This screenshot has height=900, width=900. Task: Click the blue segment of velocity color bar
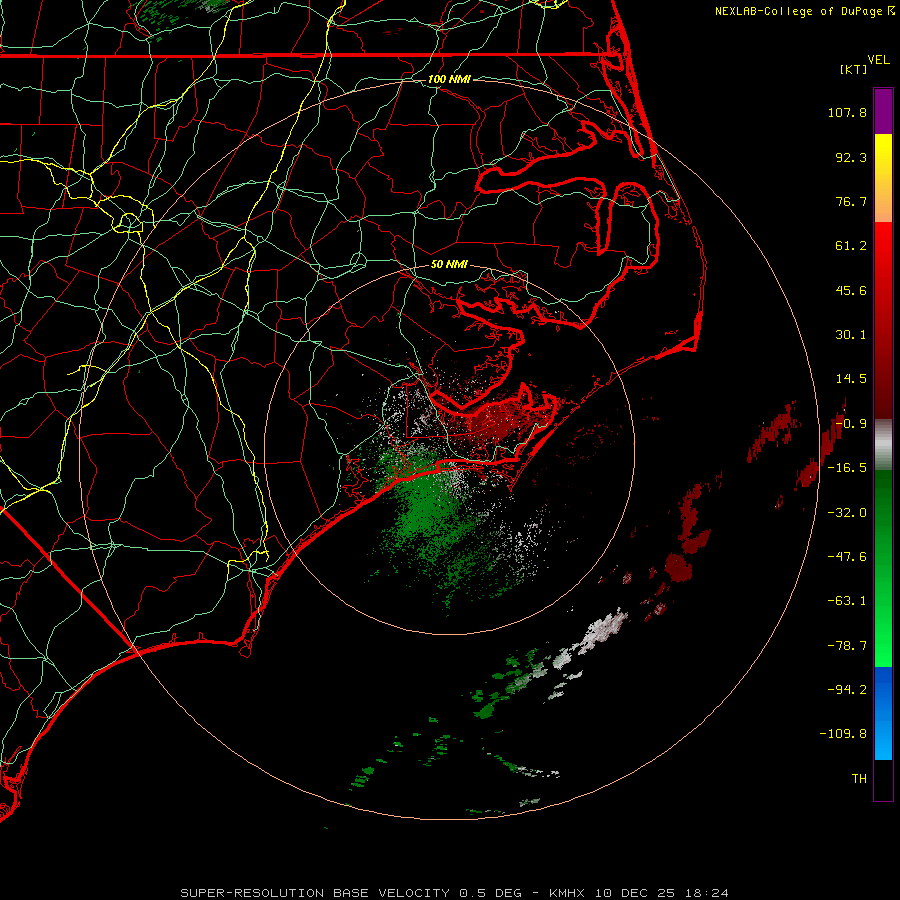(x=883, y=713)
